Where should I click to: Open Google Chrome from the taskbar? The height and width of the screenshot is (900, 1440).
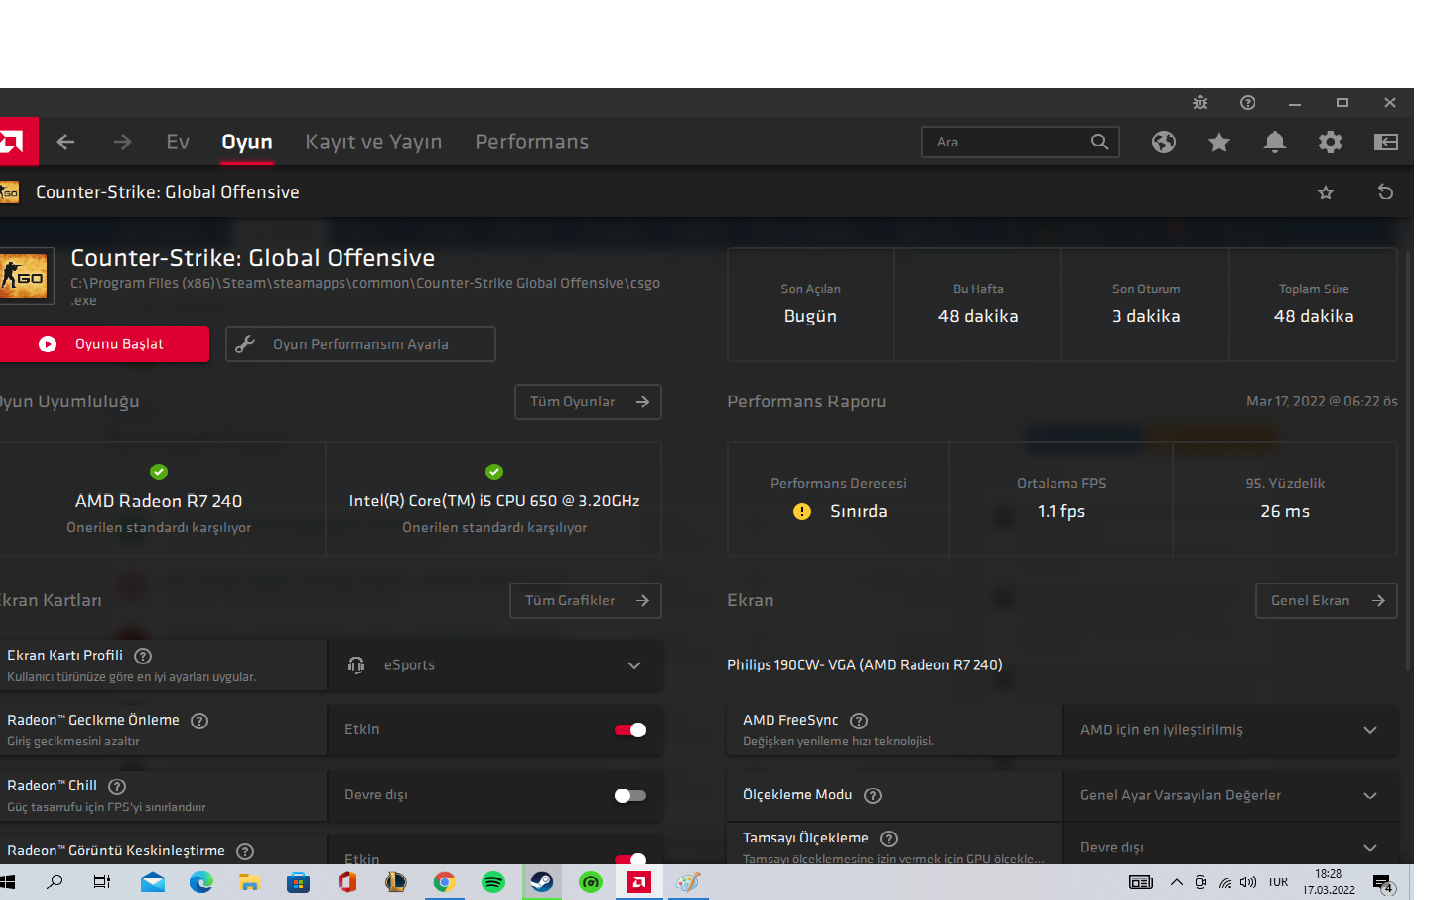point(444,882)
